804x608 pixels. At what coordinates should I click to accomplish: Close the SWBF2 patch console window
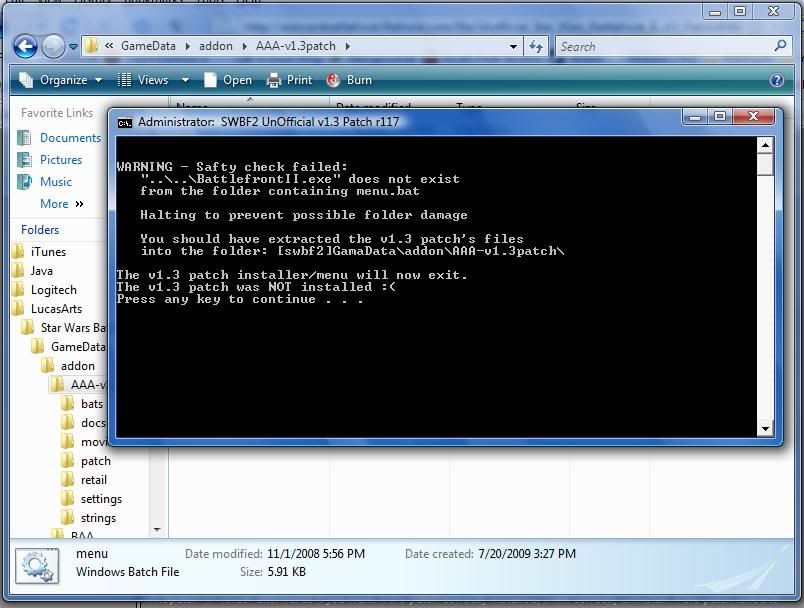753,117
